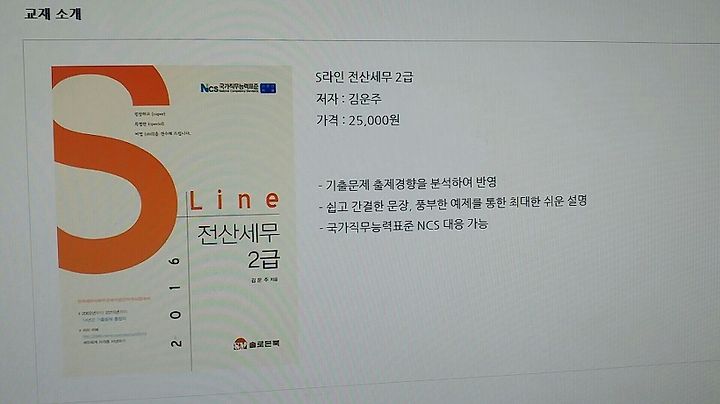Click the orange highlighted line on cover bottom
Image resolution: width=720 pixels, height=404 pixels.
tap(114, 299)
